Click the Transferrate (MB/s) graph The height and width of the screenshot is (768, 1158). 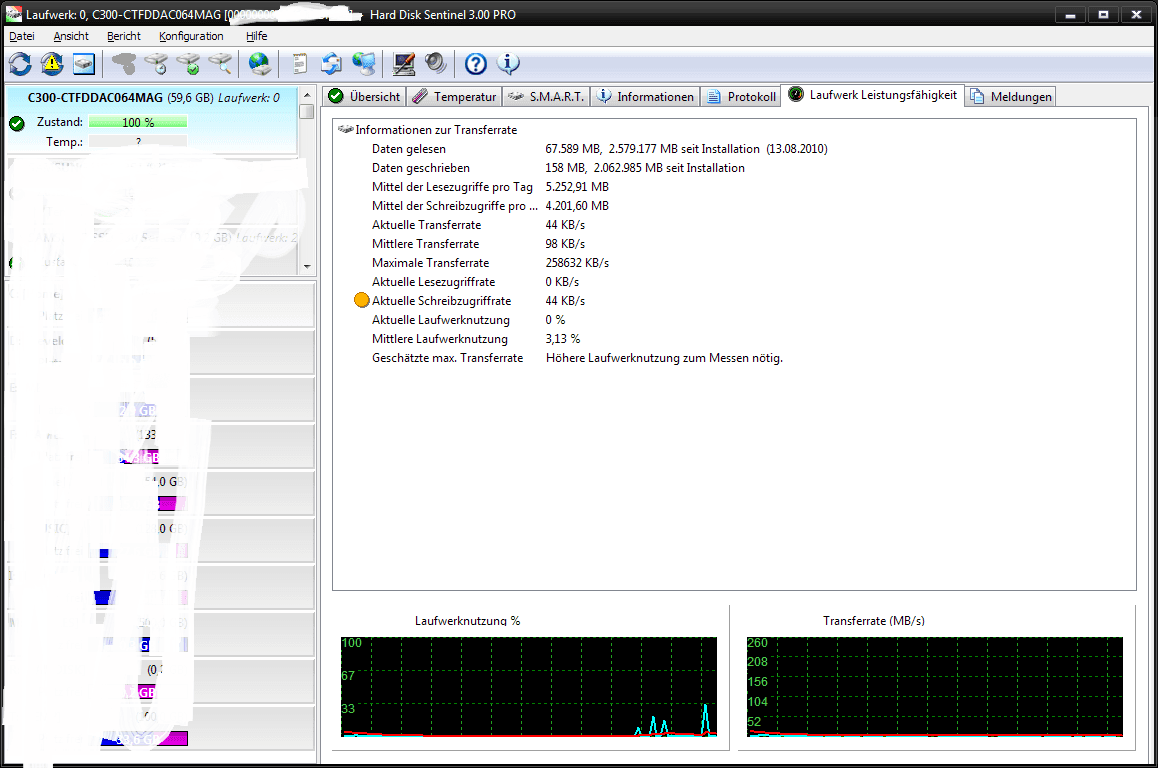tap(934, 687)
